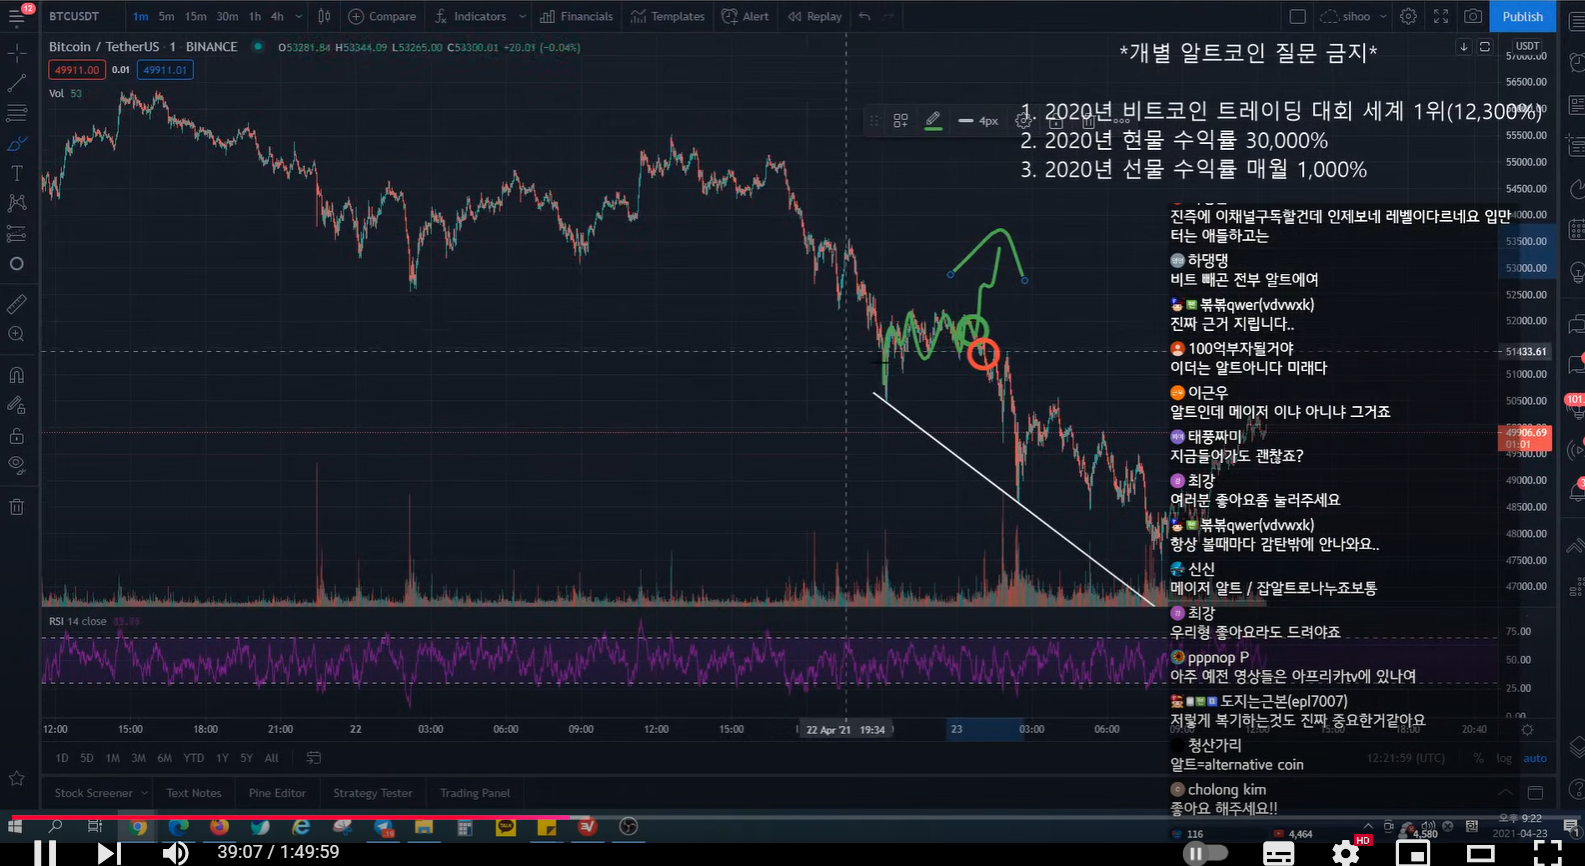Select the All date range
Image resolution: width=1585 pixels, height=866 pixels.
tap(272, 758)
